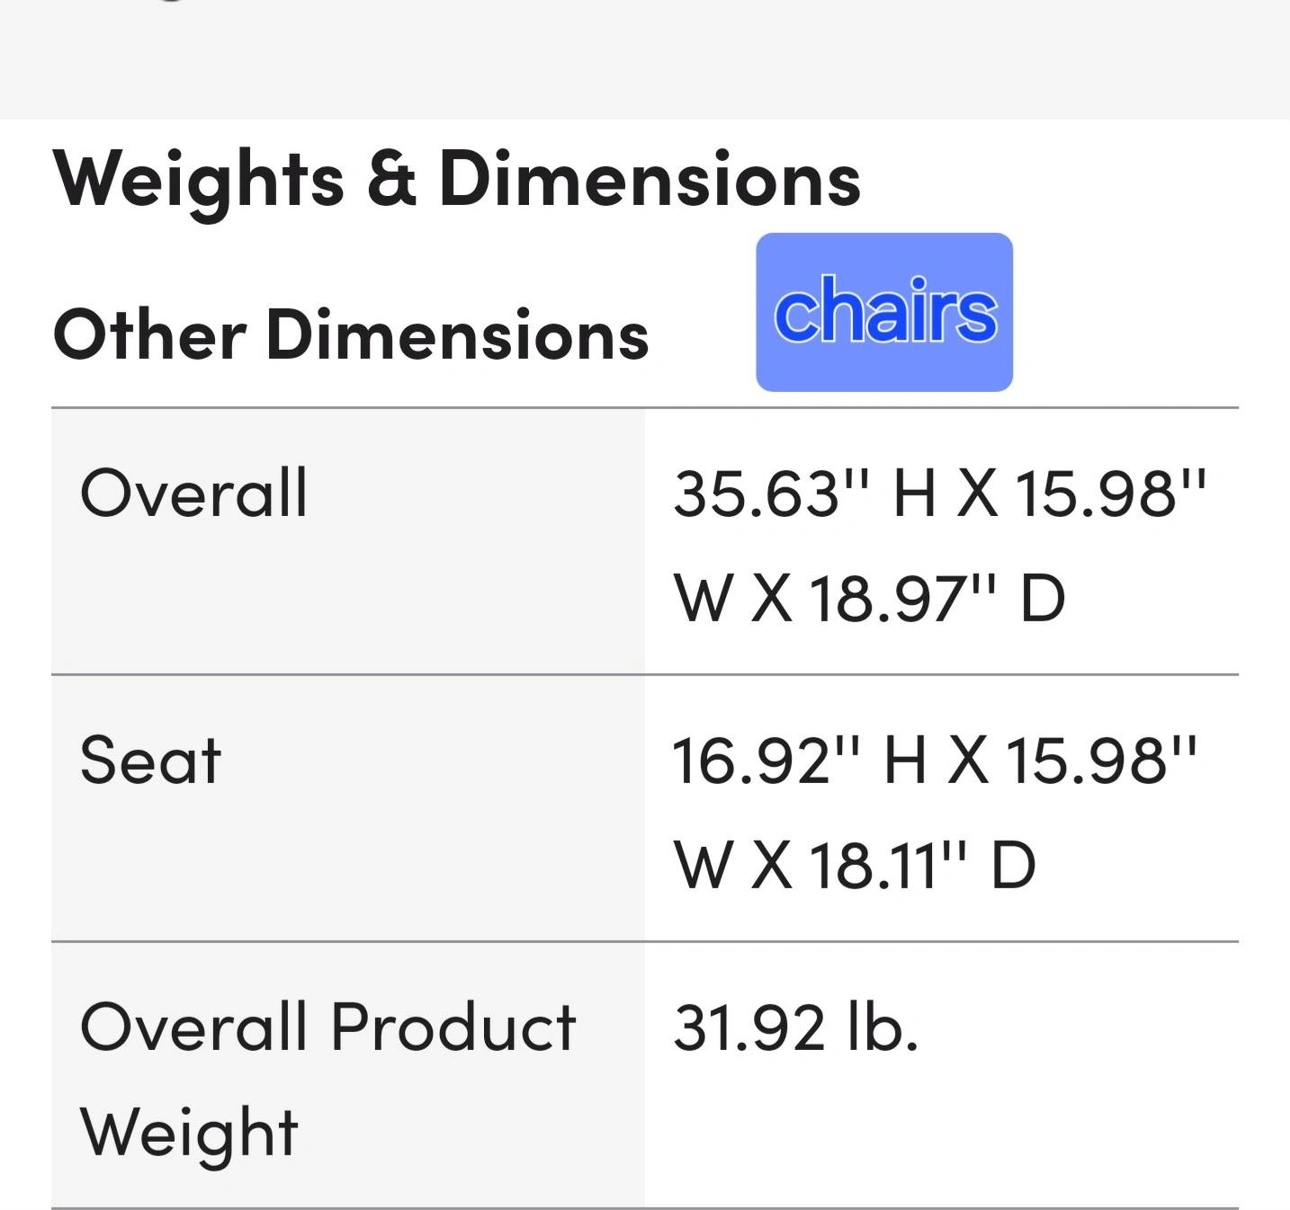Click the blue chairs label
This screenshot has width=1290, height=1210.
coord(884,312)
